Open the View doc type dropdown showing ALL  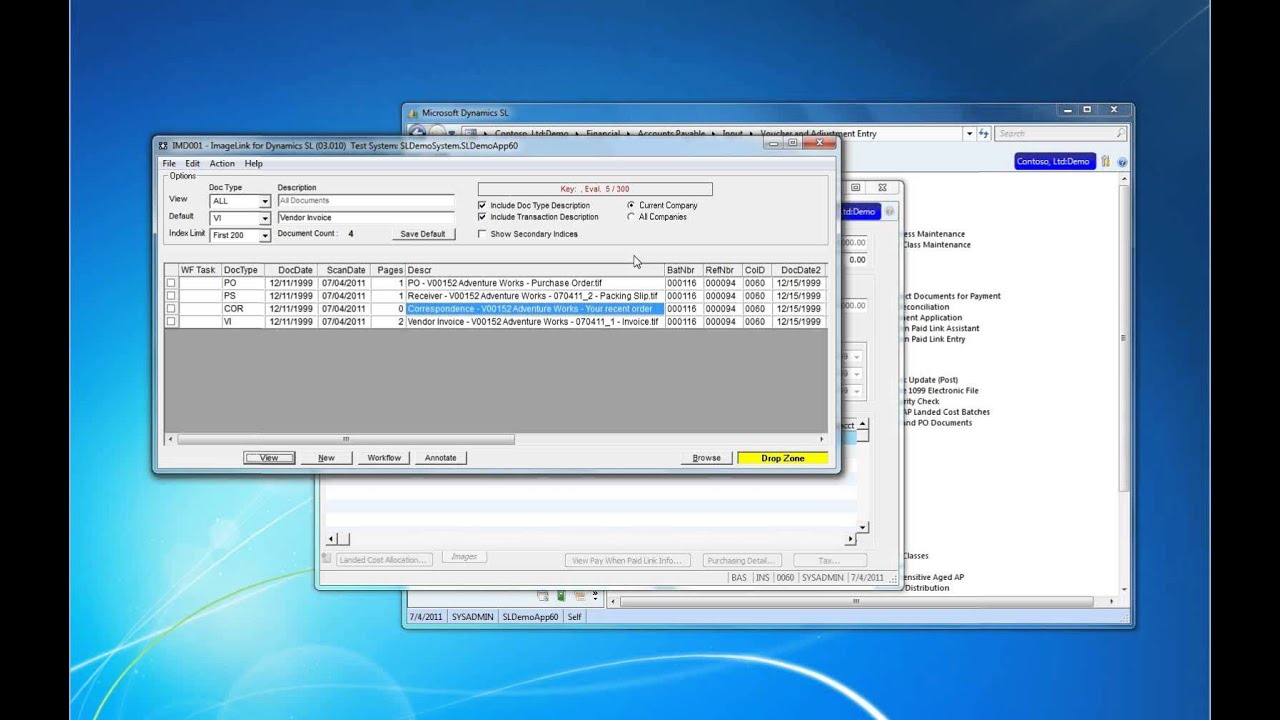[x=265, y=201]
